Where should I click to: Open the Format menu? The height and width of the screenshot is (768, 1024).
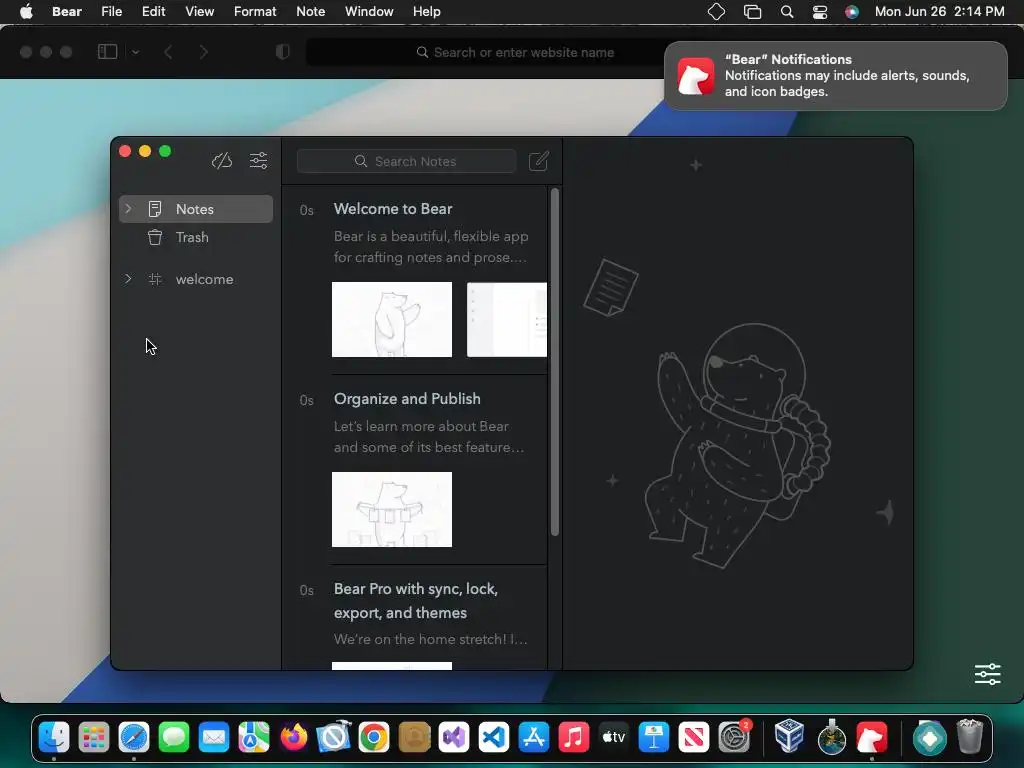point(255,12)
